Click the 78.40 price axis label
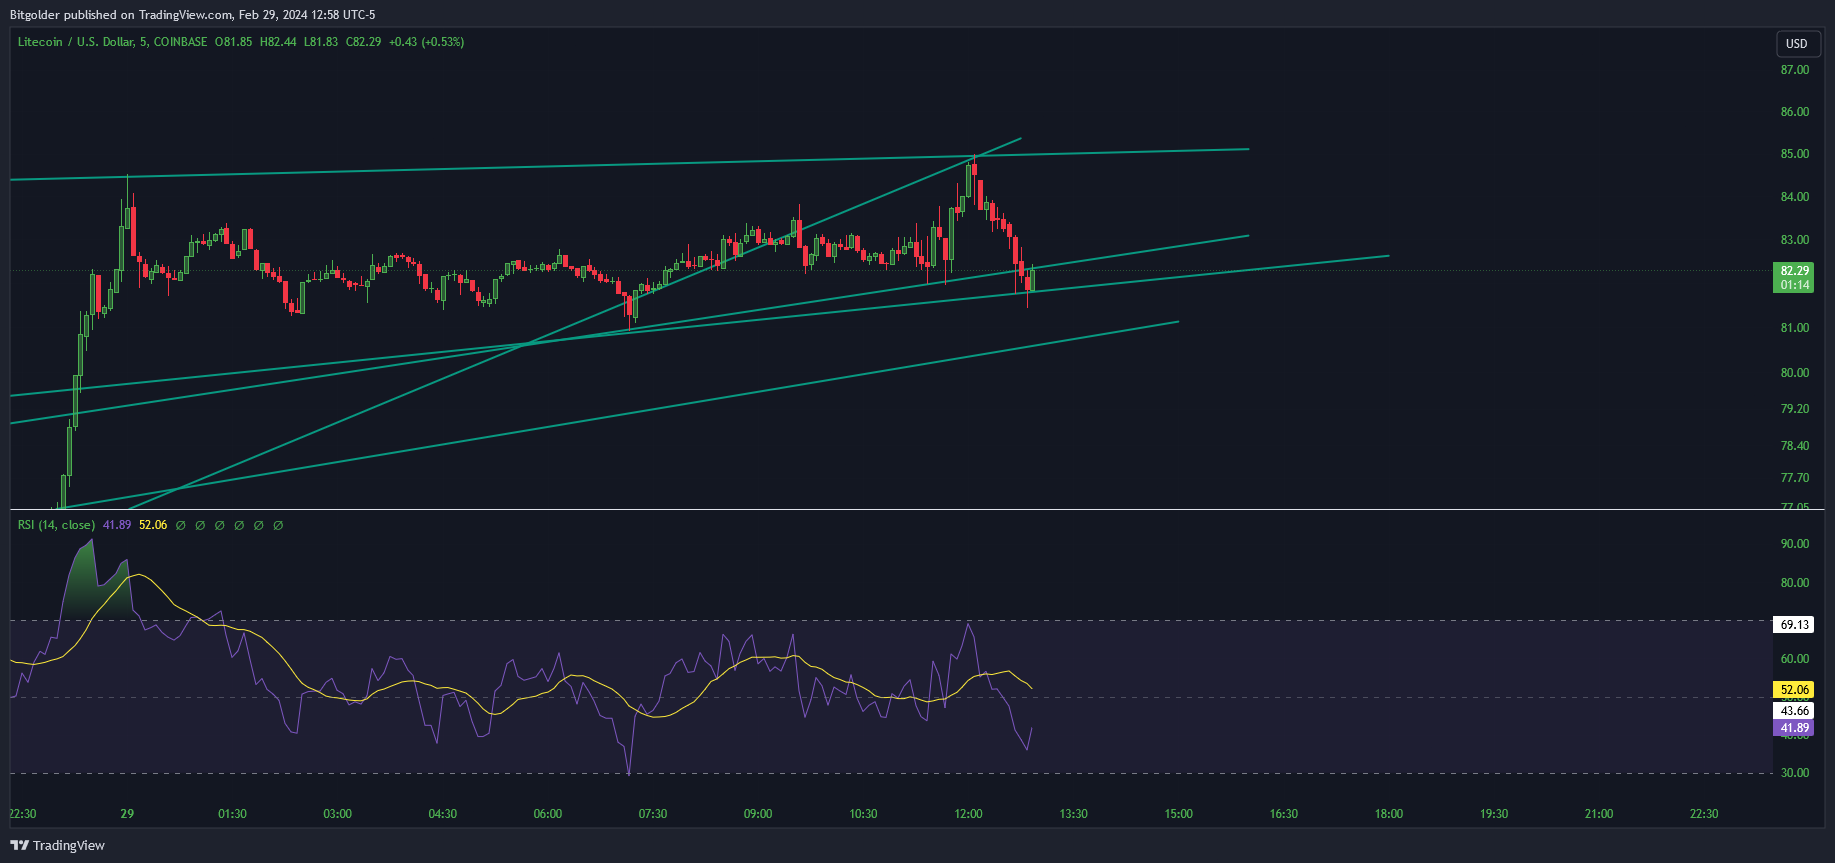Image resolution: width=1835 pixels, height=863 pixels. point(1794,446)
